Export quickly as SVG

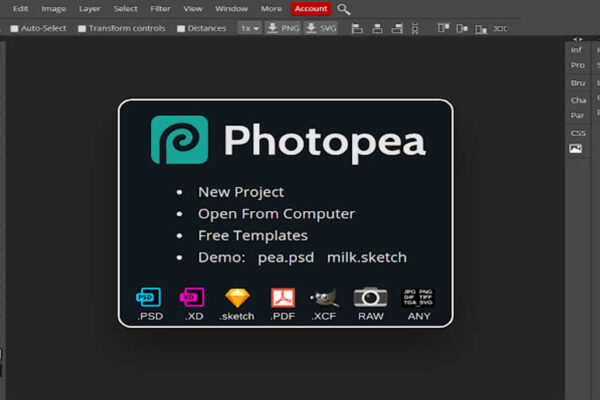pyautogui.click(x=321, y=28)
